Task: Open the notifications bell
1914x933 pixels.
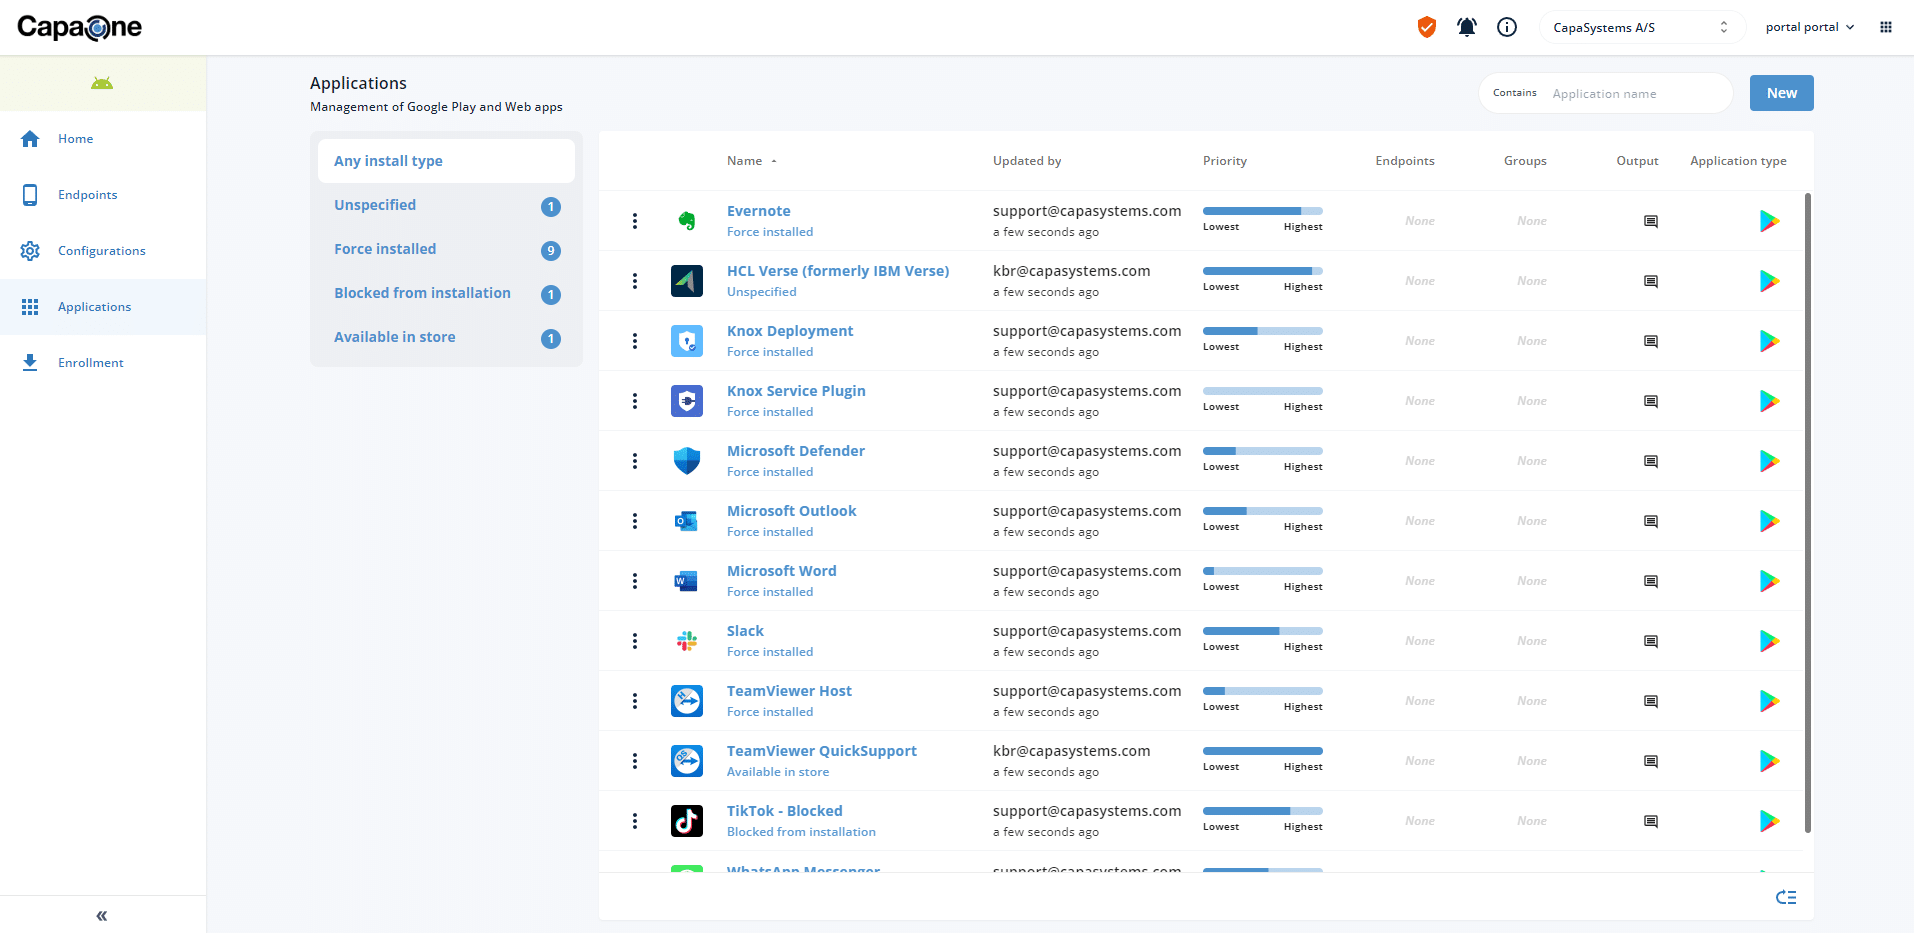Action: click(x=1467, y=27)
